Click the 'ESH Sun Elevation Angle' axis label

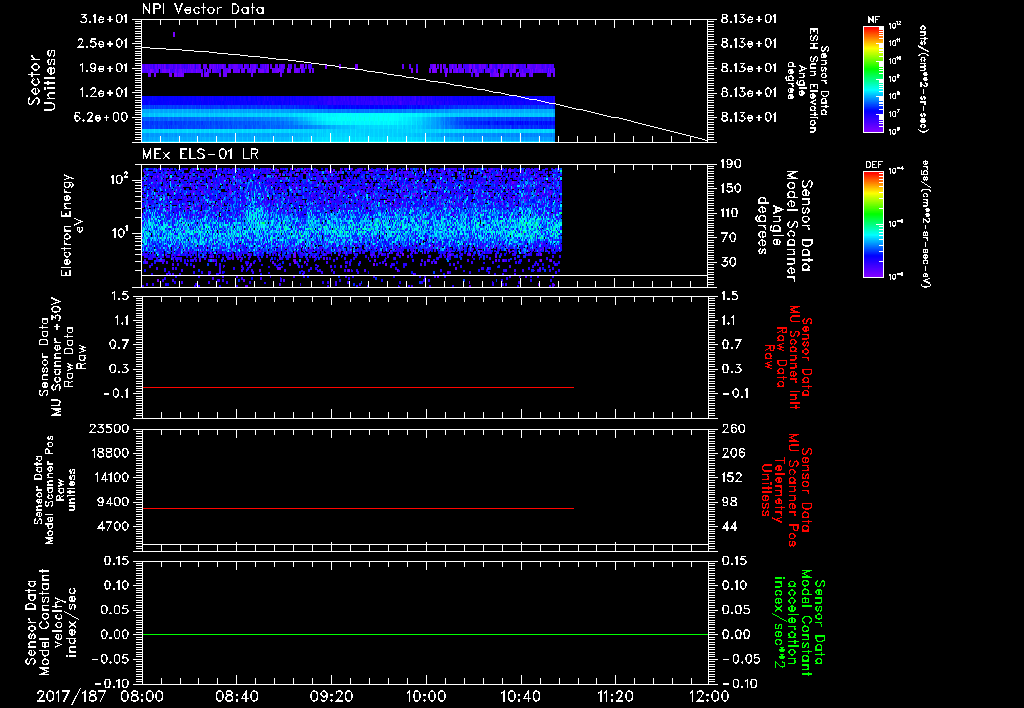[807, 80]
